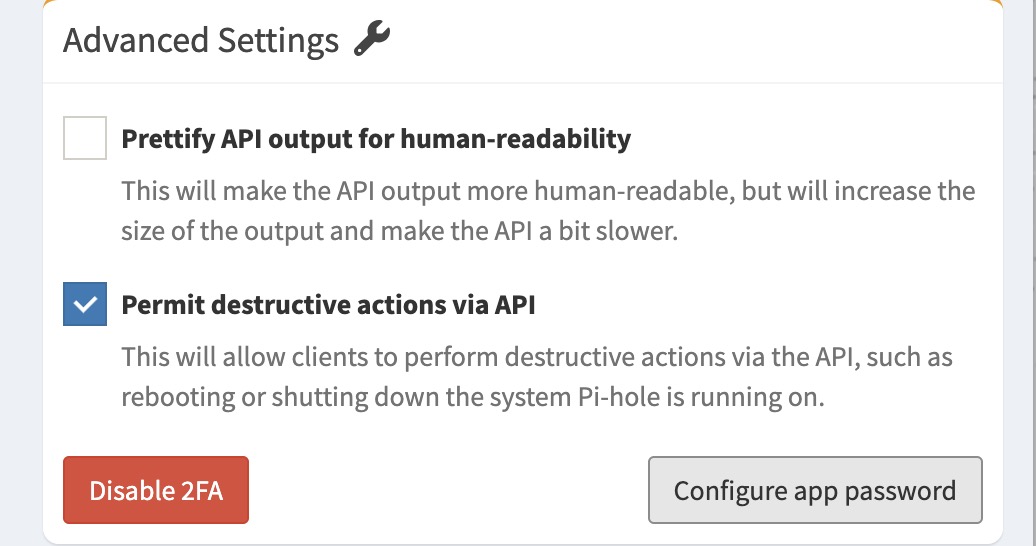
Task: Click empty space between the two bottom buttons
Action: pyautogui.click(x=448, y=491)
